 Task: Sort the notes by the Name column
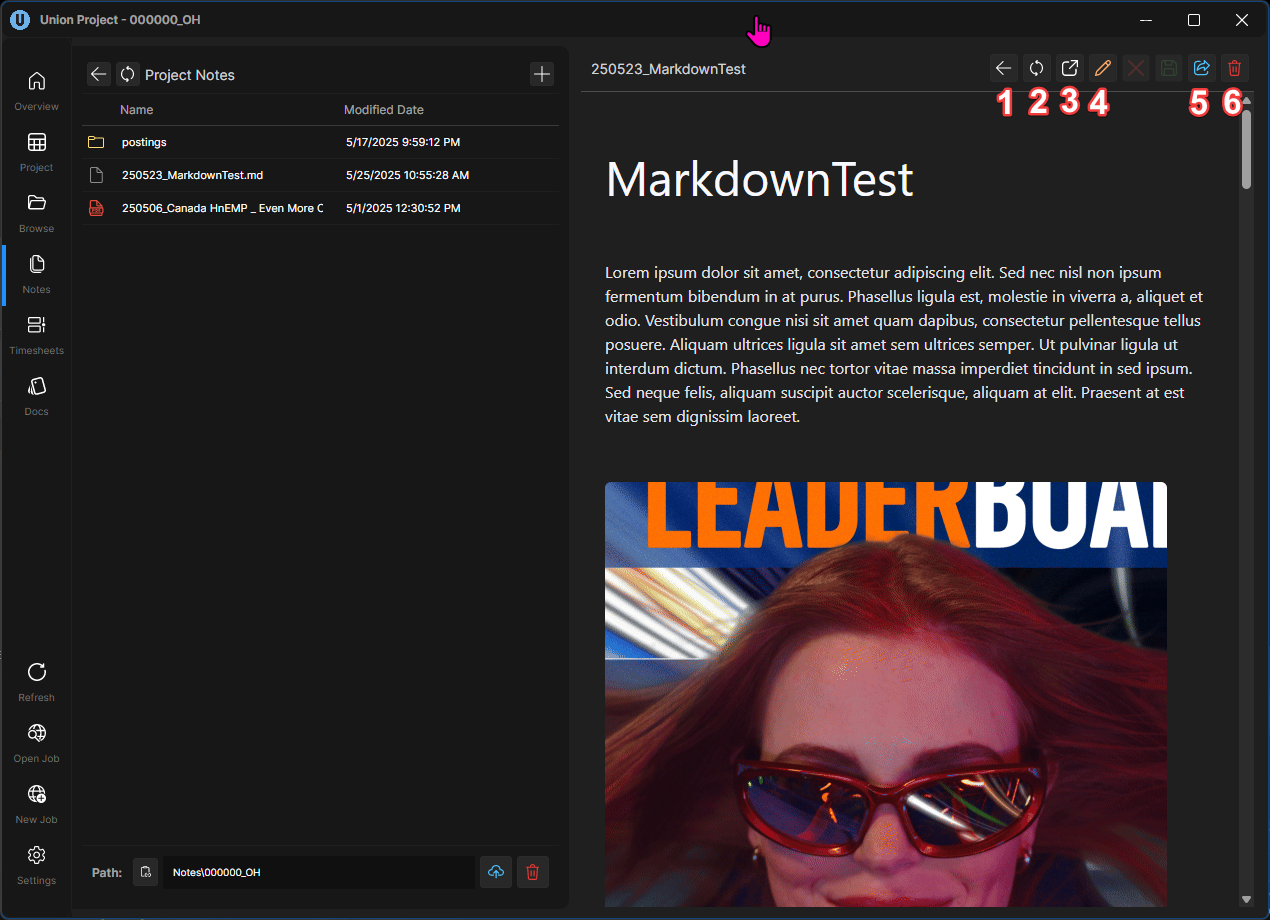[137, 110]
